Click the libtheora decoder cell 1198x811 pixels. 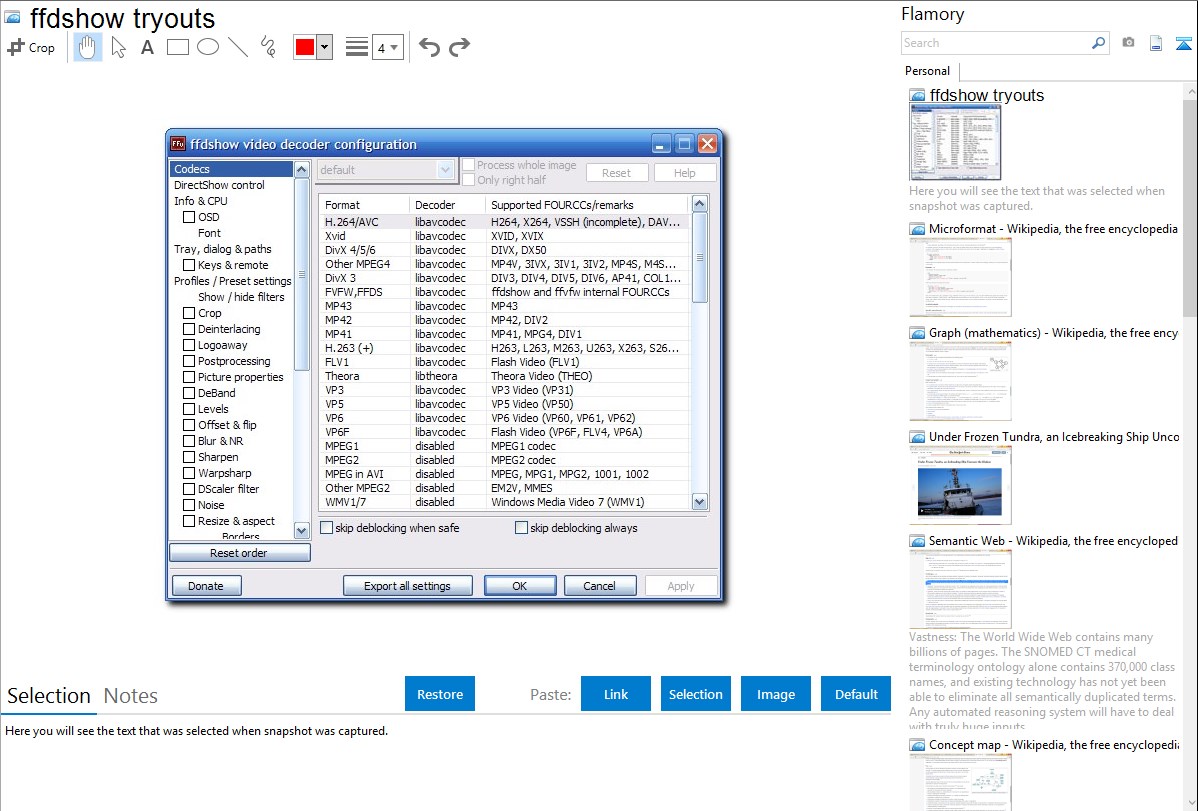point(436,376)
